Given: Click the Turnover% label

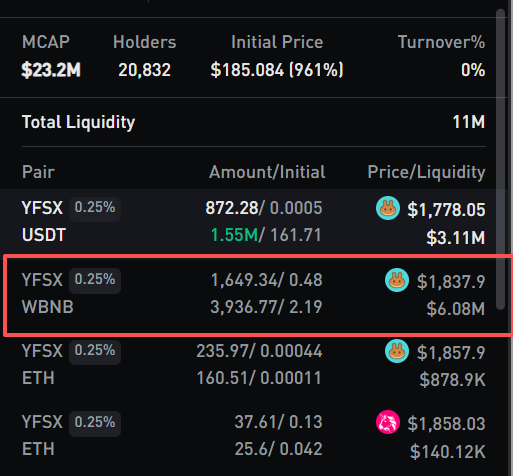Looking at the screenshot, I should (441, 42).
